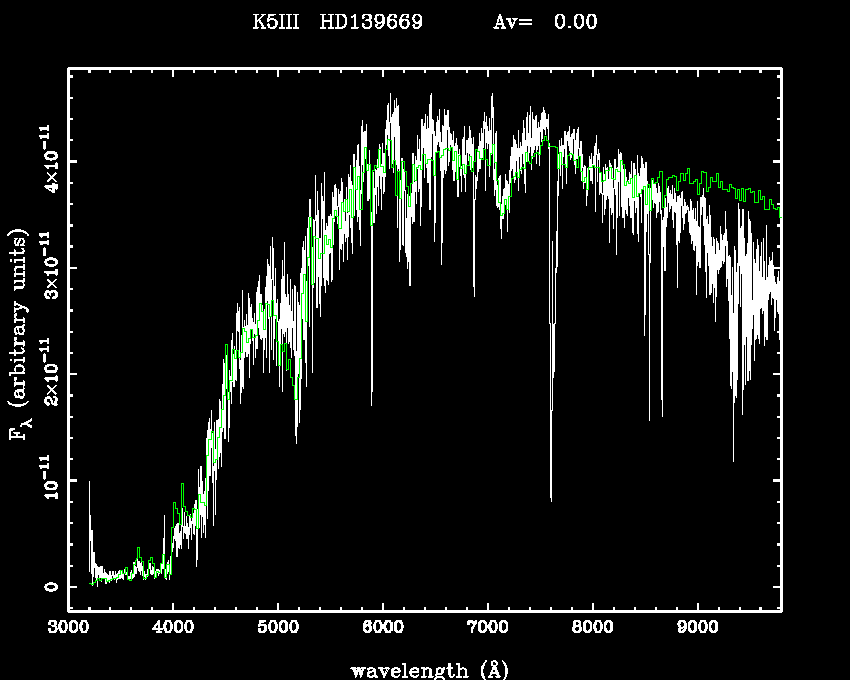Screen dimensions: 850x680
Task: Click the 0 y-axis tick label
Action: pyautogui.click(x=47, y=587)
